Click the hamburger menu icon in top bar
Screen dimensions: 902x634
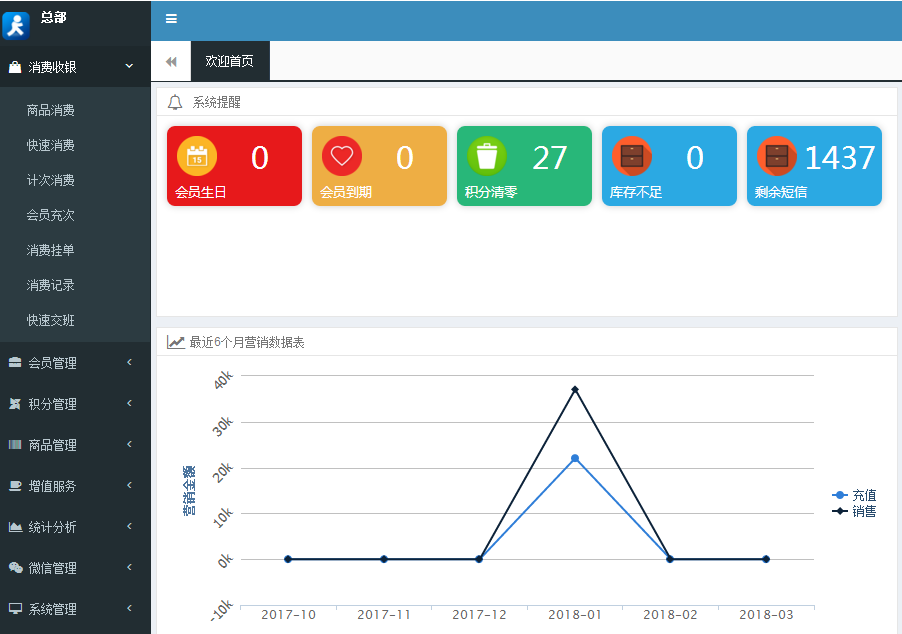click(x=171, y=19)
